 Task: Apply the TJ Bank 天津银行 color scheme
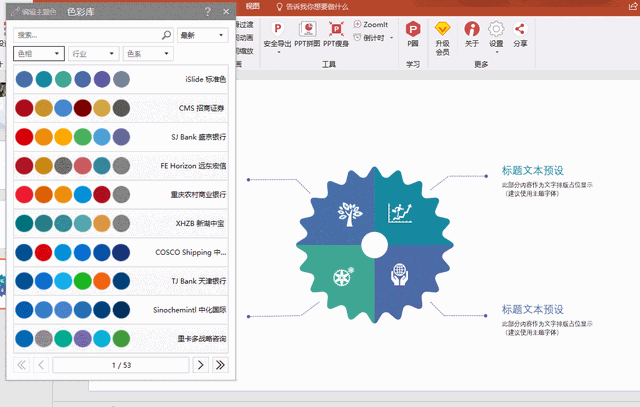point(121,281)
